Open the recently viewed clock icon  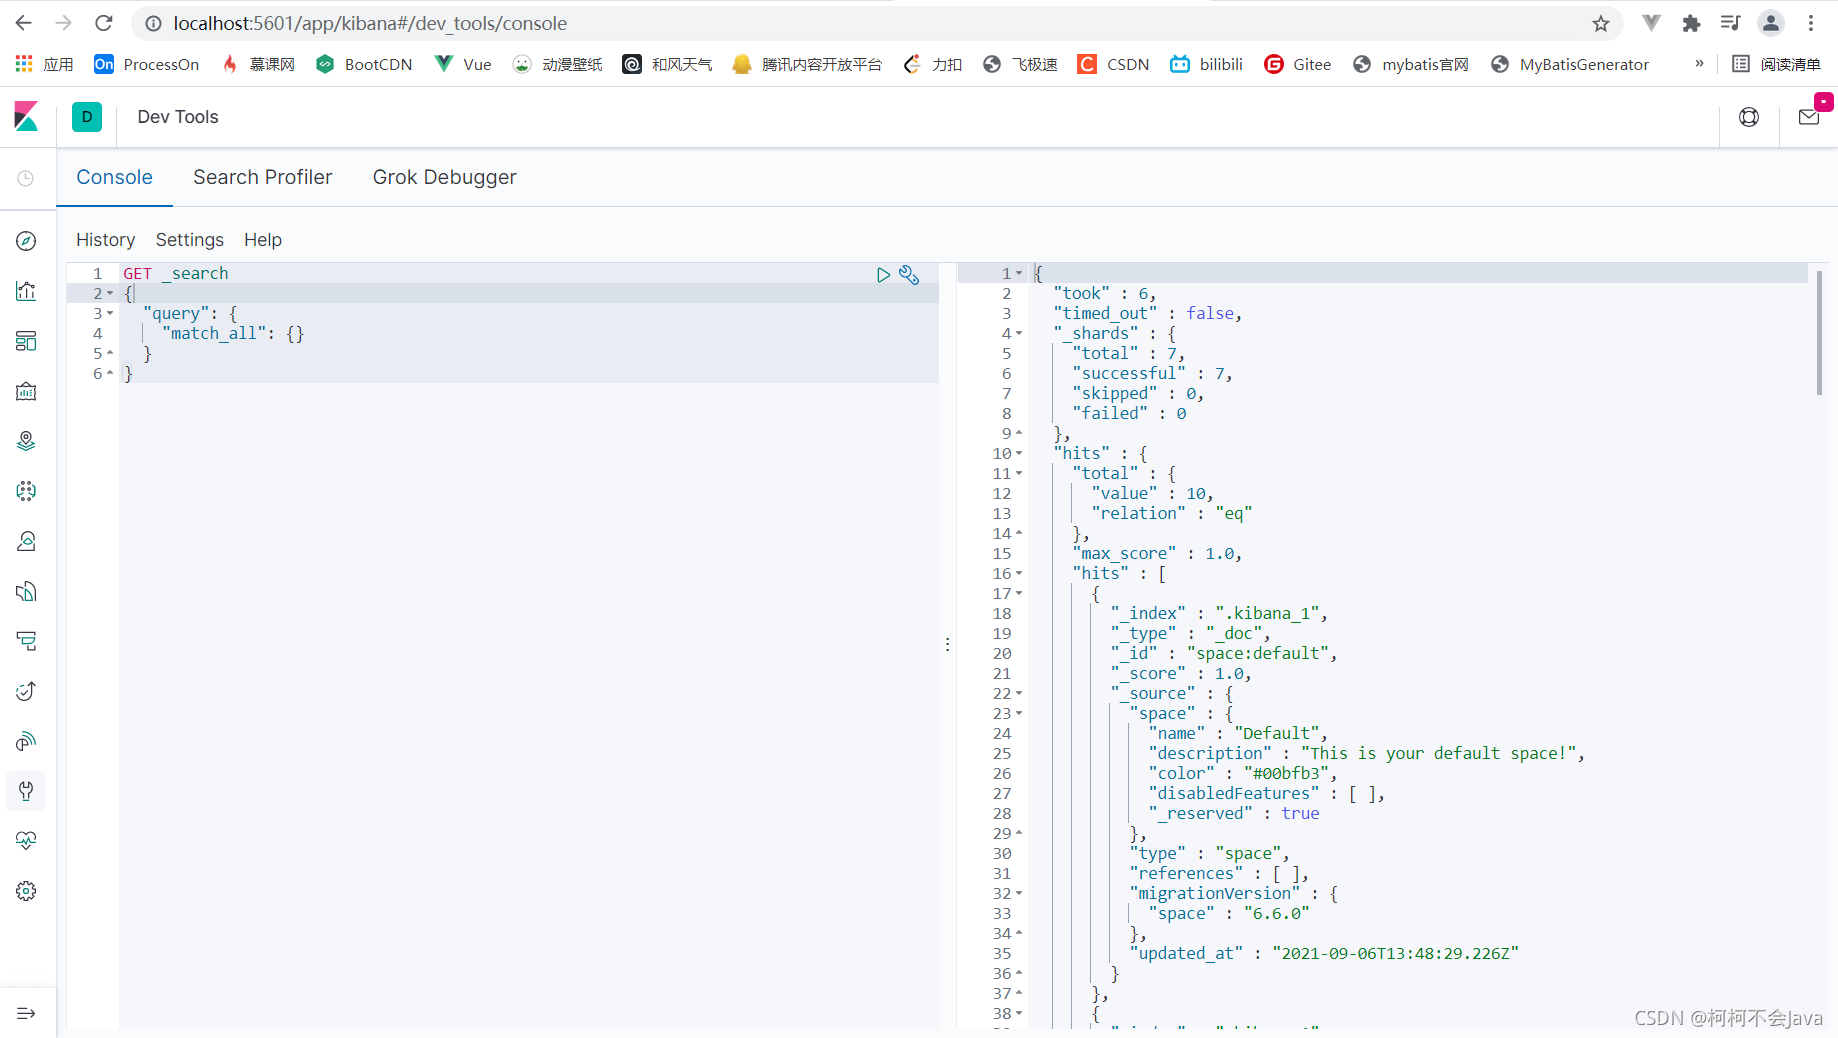pos(26,178)
